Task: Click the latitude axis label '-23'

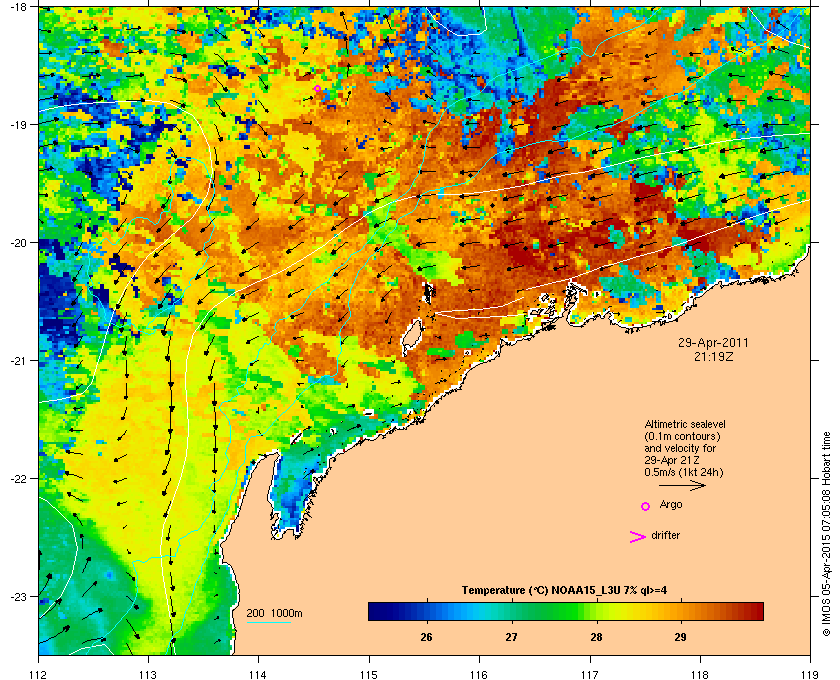Action: (19, 596)
